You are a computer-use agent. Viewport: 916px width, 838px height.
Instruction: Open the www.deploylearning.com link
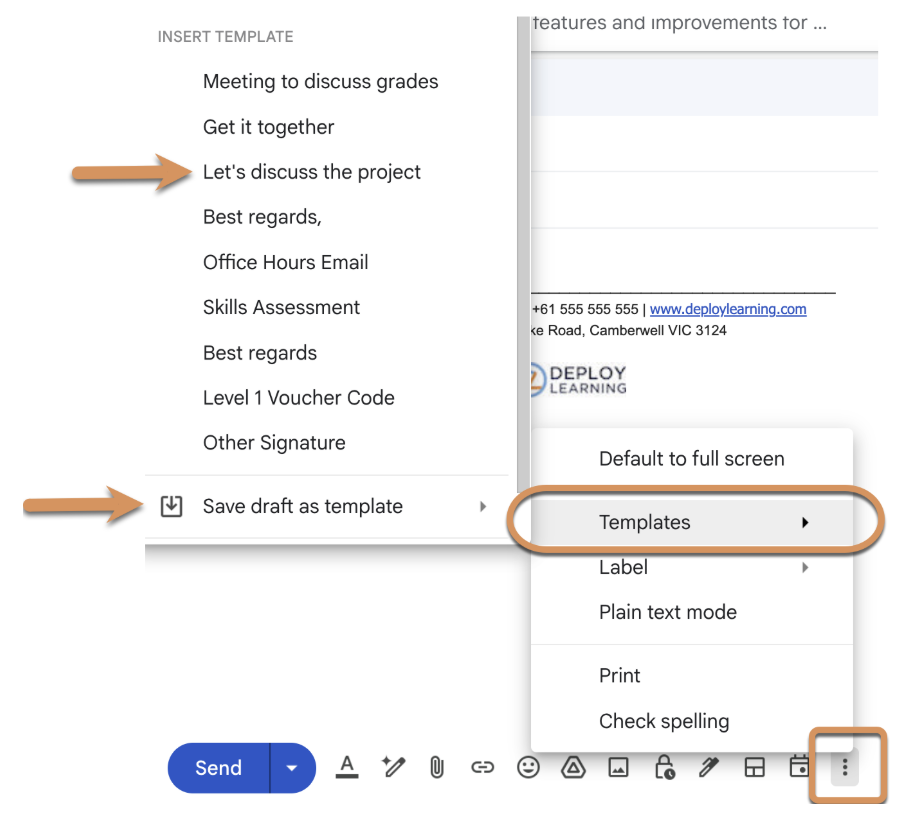pyautogui.click(x=727, y=309)
